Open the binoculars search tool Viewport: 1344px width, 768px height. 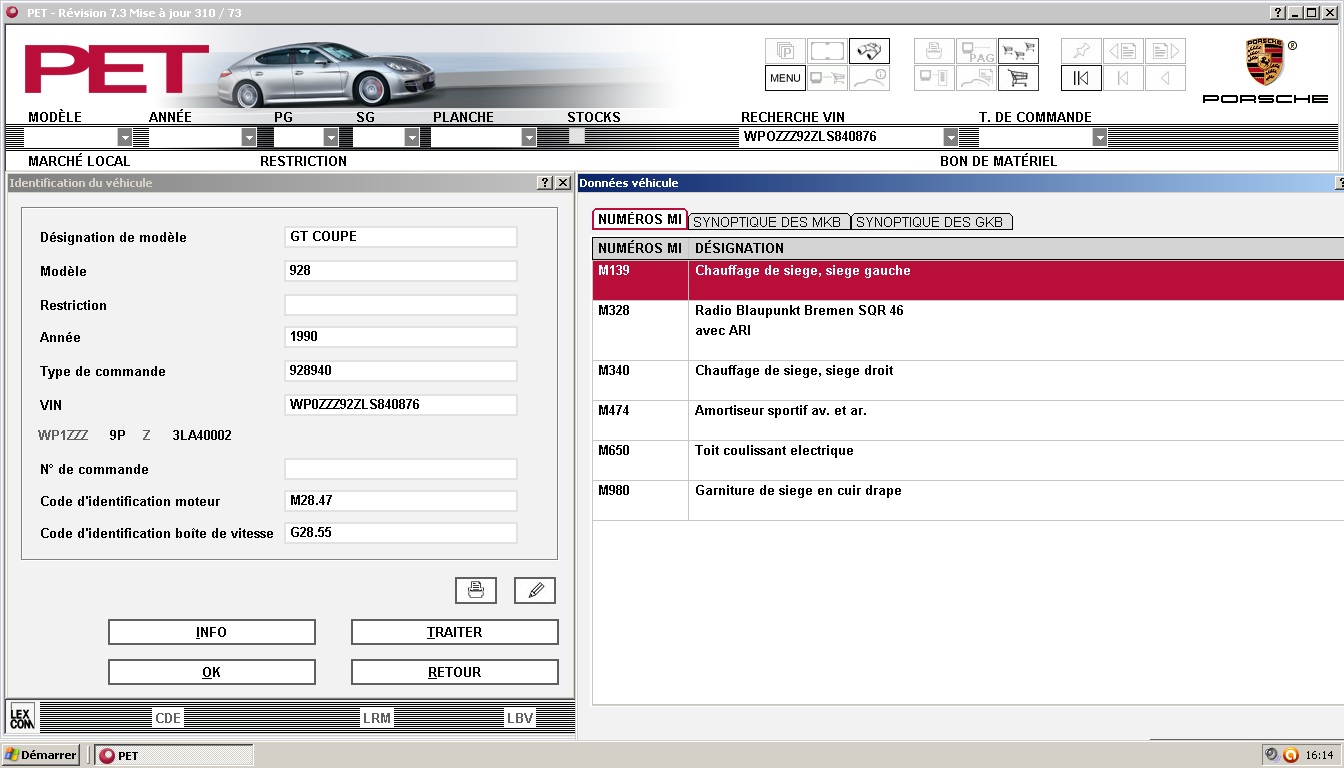(x=869, y=51)
